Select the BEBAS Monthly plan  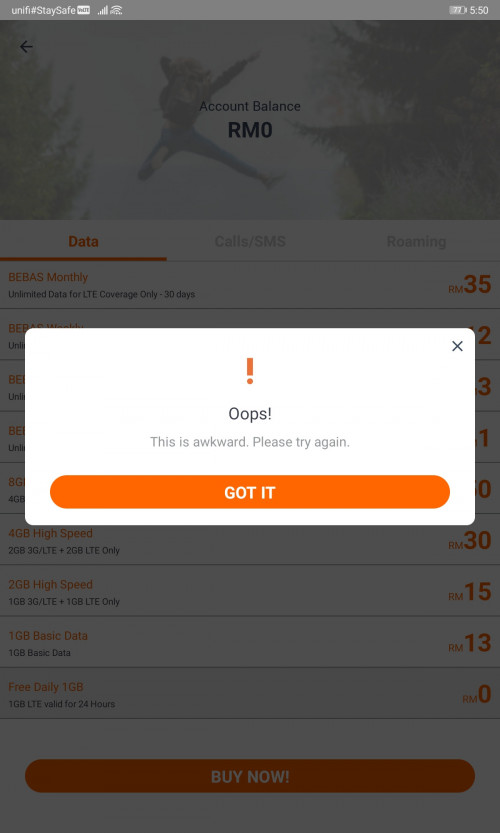pos(250,285)
